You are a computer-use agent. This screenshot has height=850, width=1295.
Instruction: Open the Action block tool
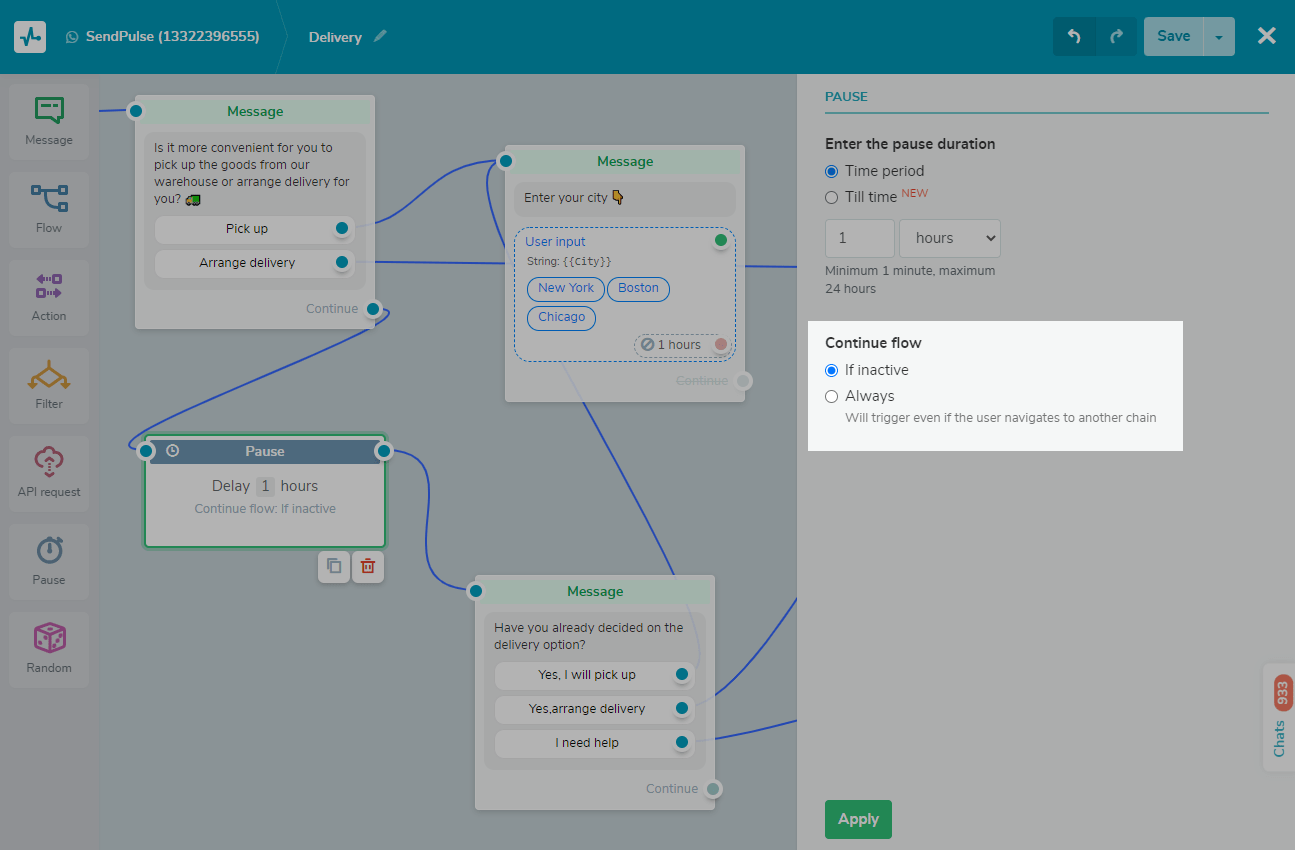(48, 296)
